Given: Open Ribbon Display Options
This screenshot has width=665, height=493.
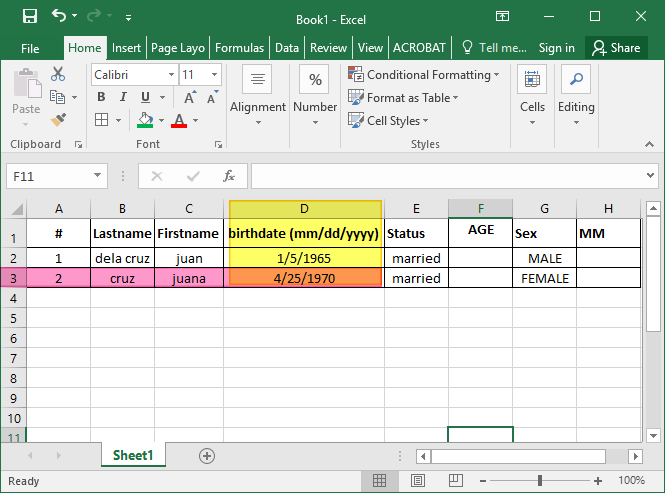Looking at the screenshot, I should (x=503, y=17).
